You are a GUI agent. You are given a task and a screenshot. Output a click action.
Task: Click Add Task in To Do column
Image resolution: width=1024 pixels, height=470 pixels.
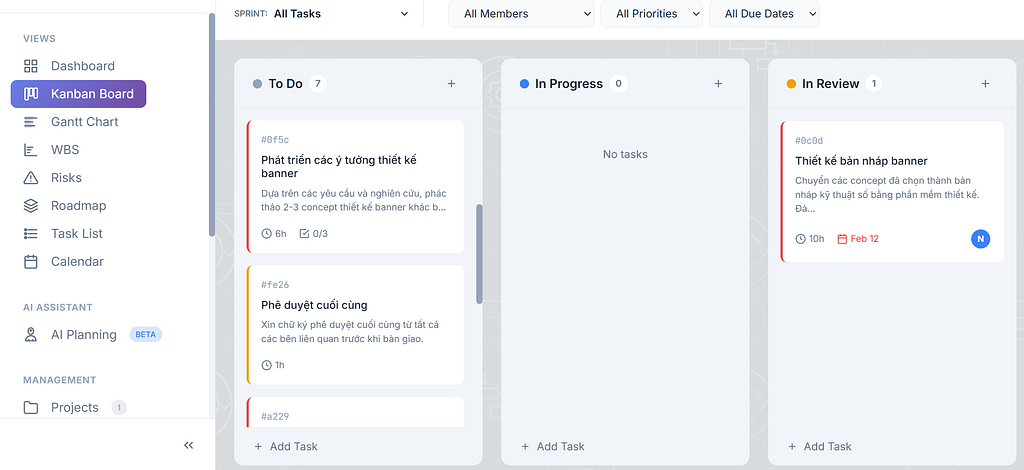[x=286, y=446]
